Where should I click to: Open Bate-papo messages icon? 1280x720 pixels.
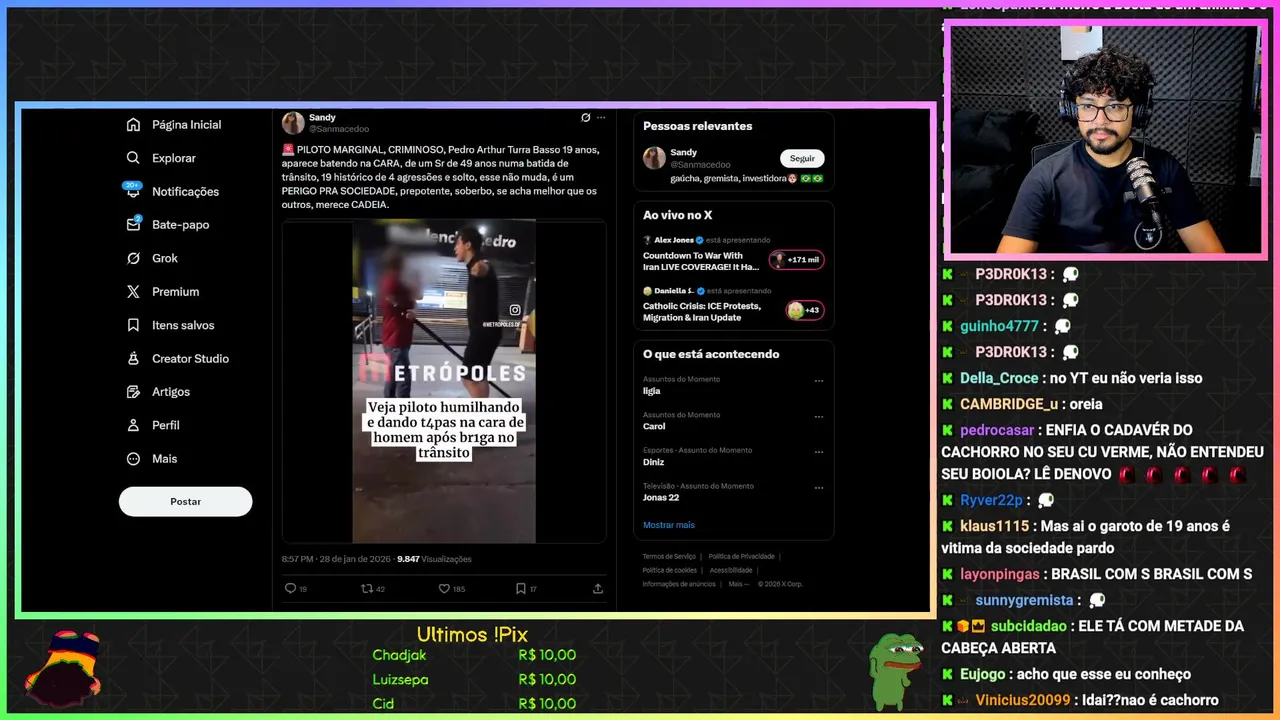(133, 225)
